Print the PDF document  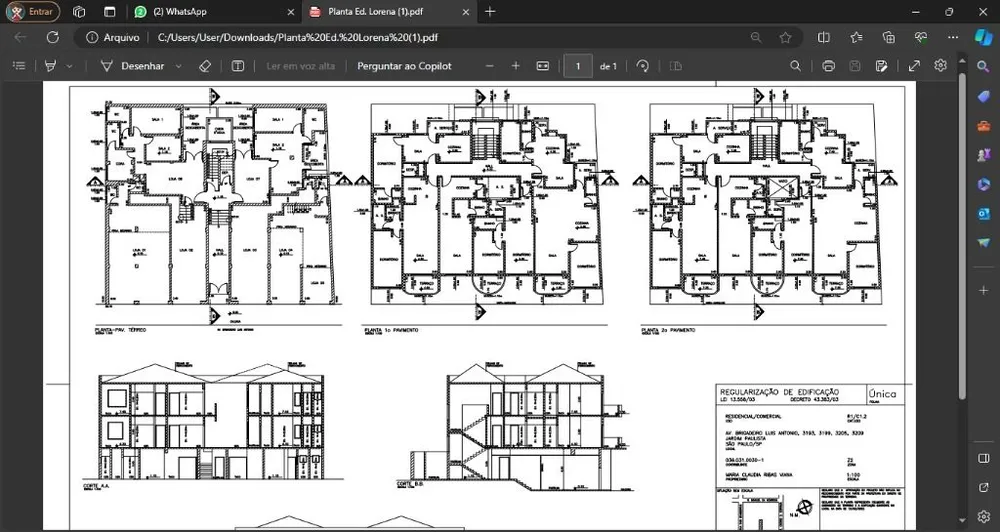click(x=828, y=66)
